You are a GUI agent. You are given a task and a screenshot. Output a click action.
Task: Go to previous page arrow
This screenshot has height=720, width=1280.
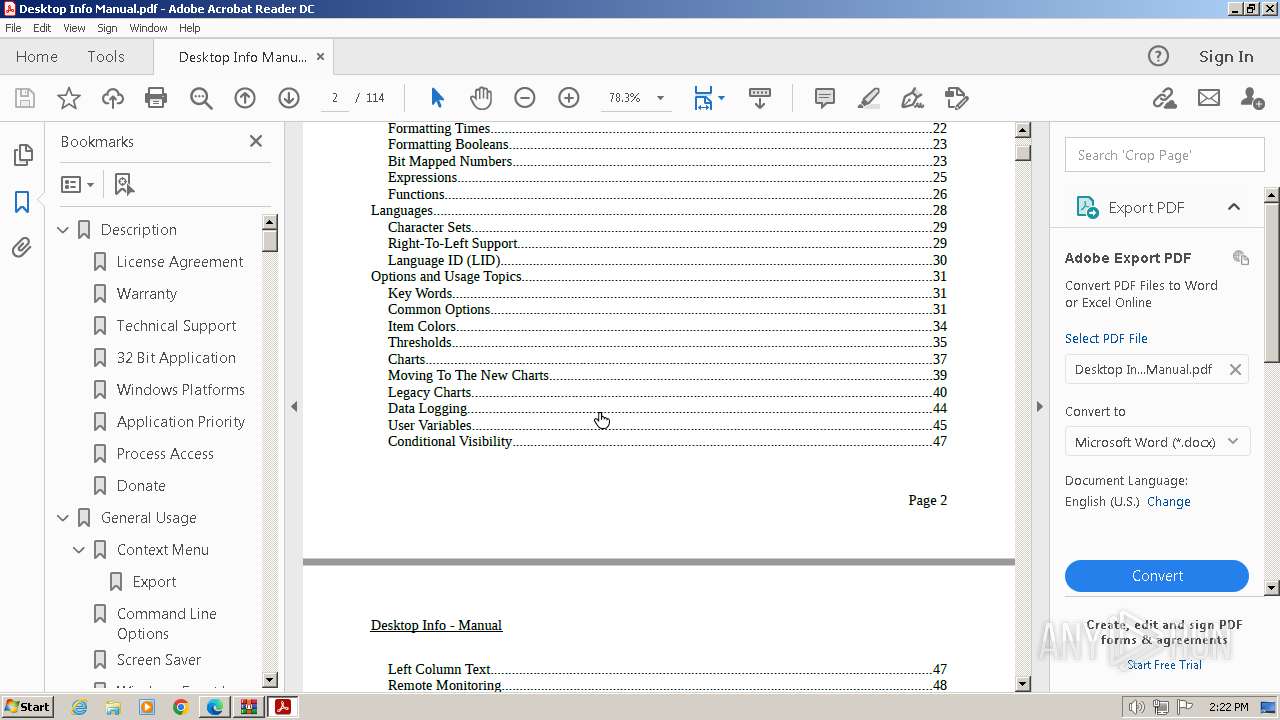(245, 98)
